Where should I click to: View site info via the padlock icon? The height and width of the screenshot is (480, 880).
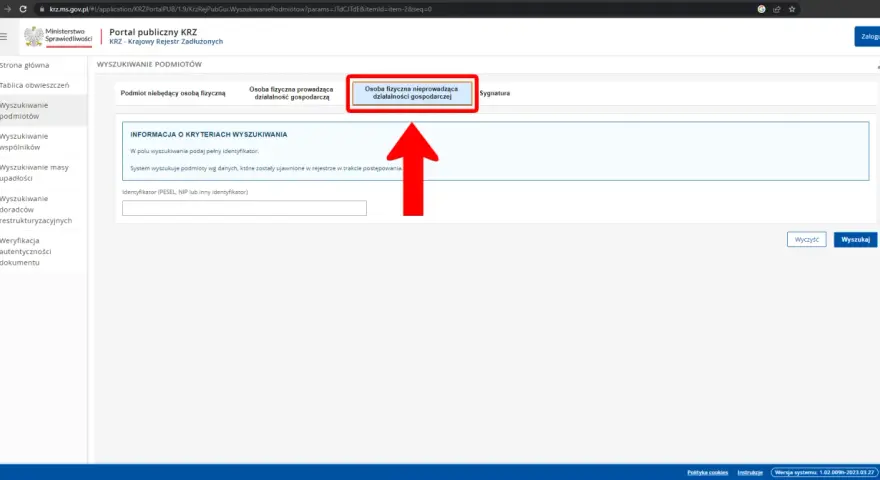(x=42, y=9)
